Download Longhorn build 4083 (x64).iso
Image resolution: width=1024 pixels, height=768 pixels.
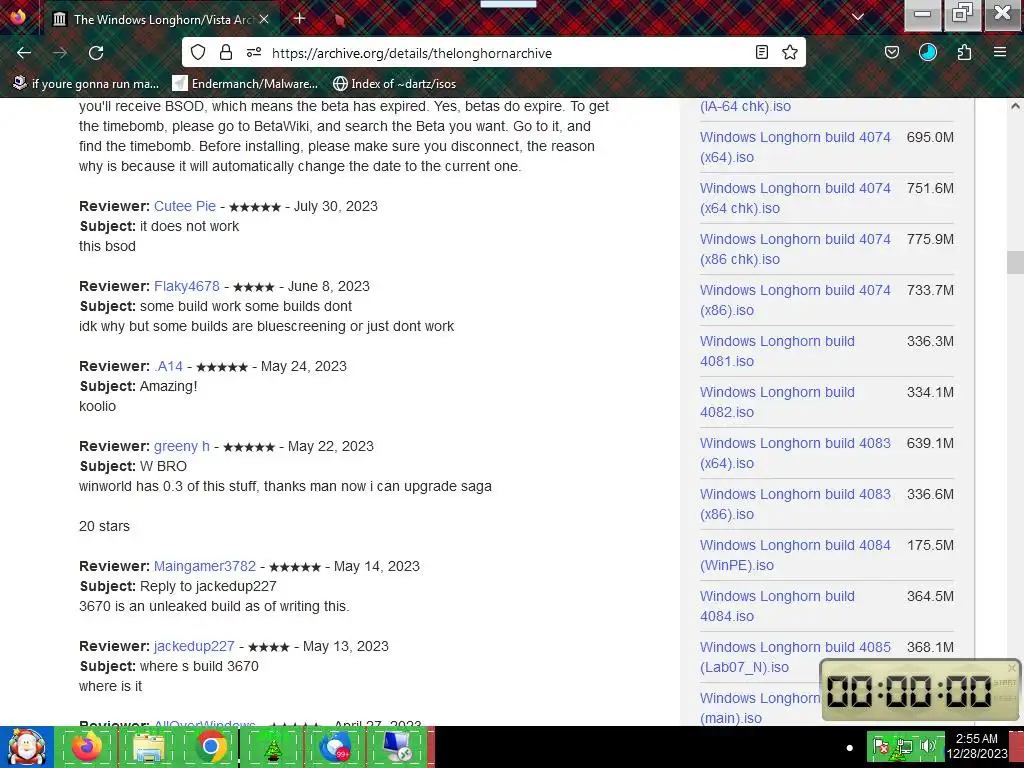pos(795,453)
